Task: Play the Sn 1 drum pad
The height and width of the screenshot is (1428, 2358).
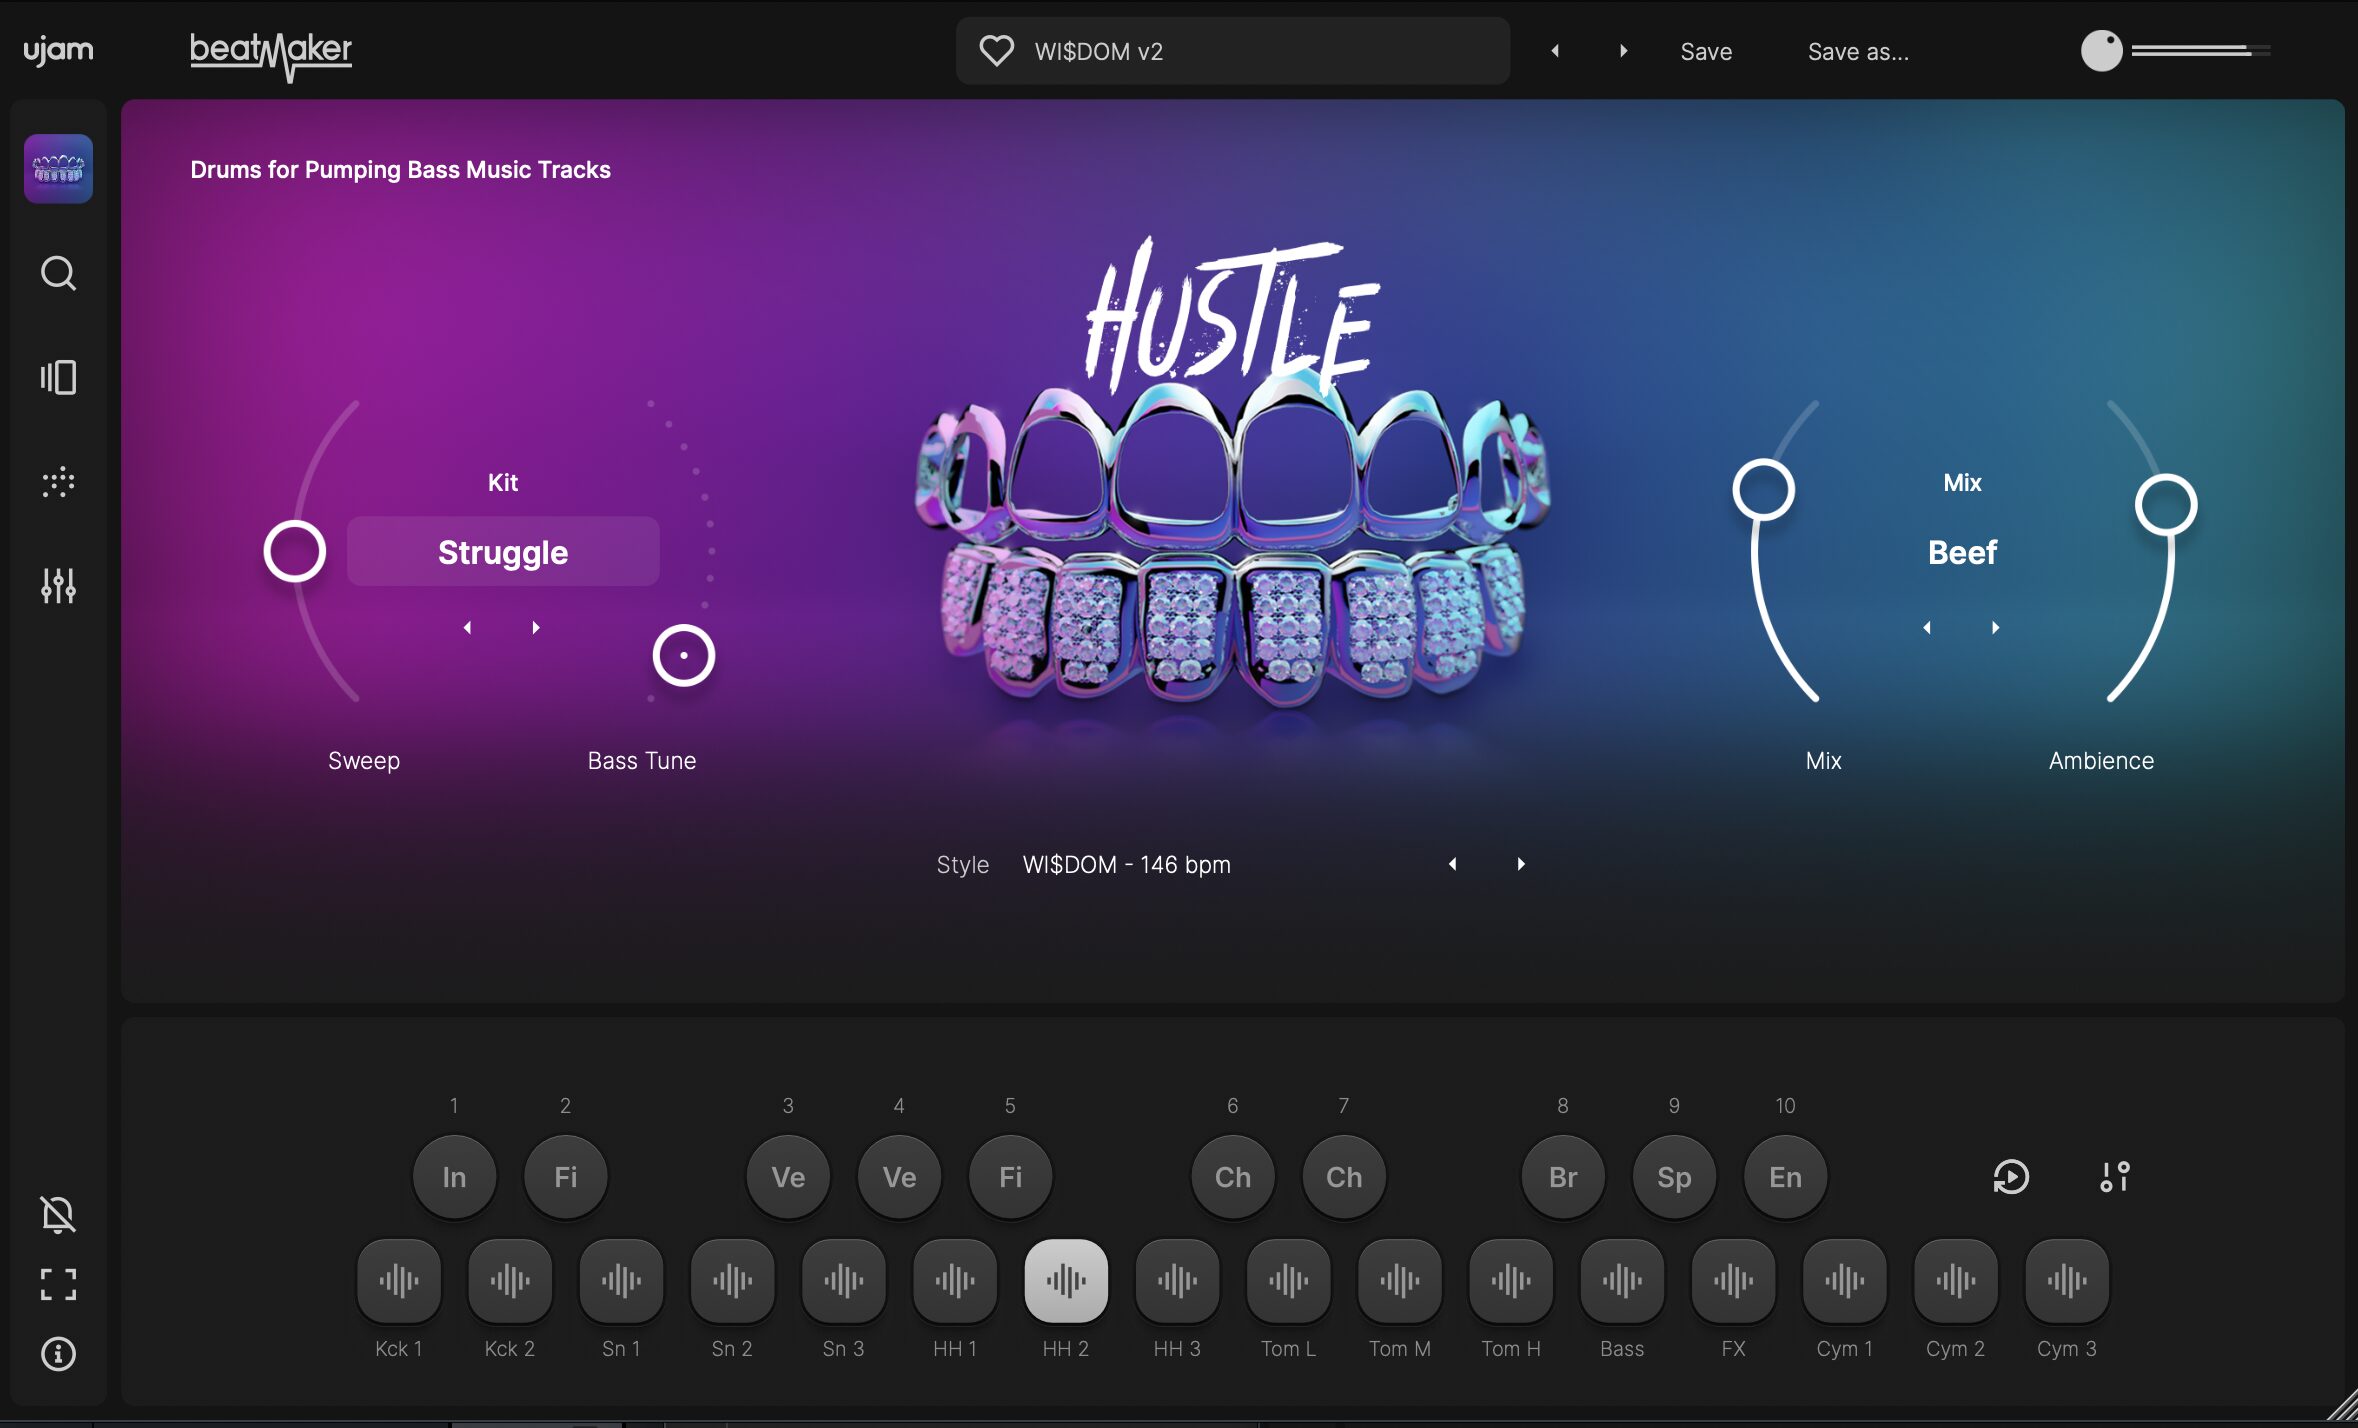Action: [x=621, y=1281]
